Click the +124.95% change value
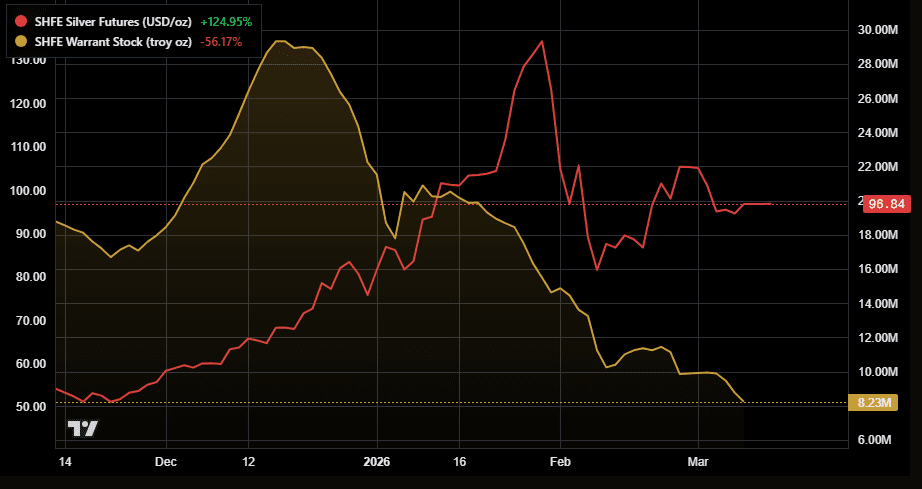This screenshot has height=489, width=922. [226, 22]
